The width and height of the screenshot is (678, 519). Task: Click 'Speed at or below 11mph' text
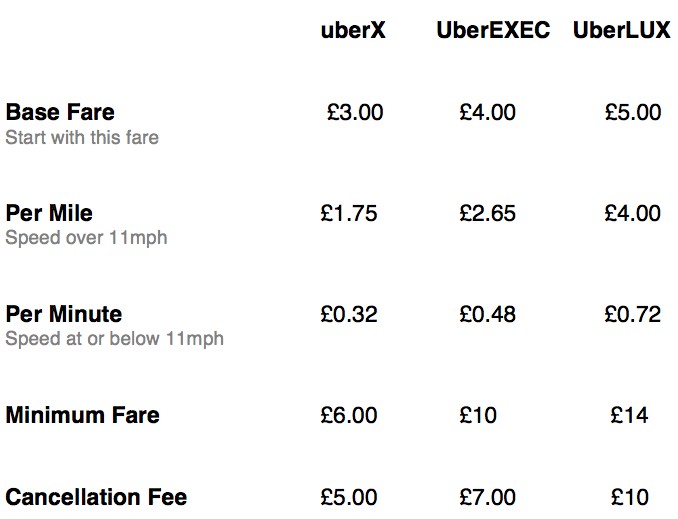click(115, 339)
